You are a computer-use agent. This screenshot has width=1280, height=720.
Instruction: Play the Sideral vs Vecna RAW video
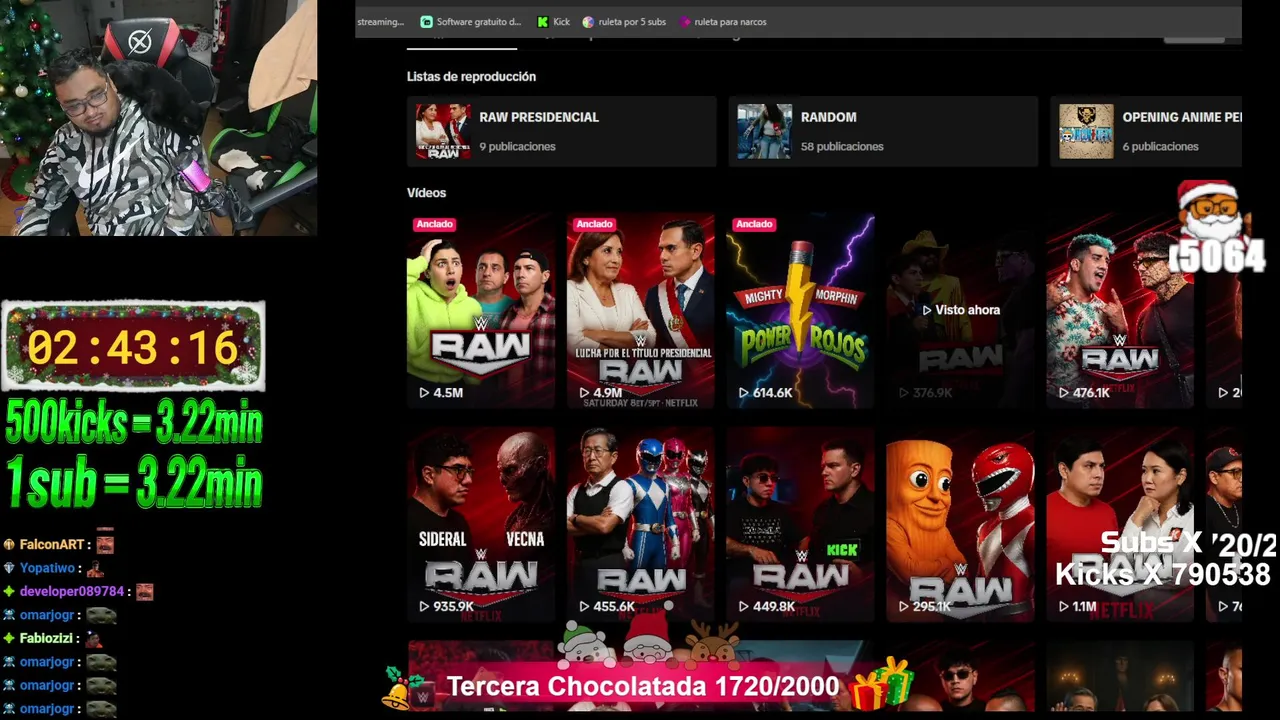coord(480,525)
